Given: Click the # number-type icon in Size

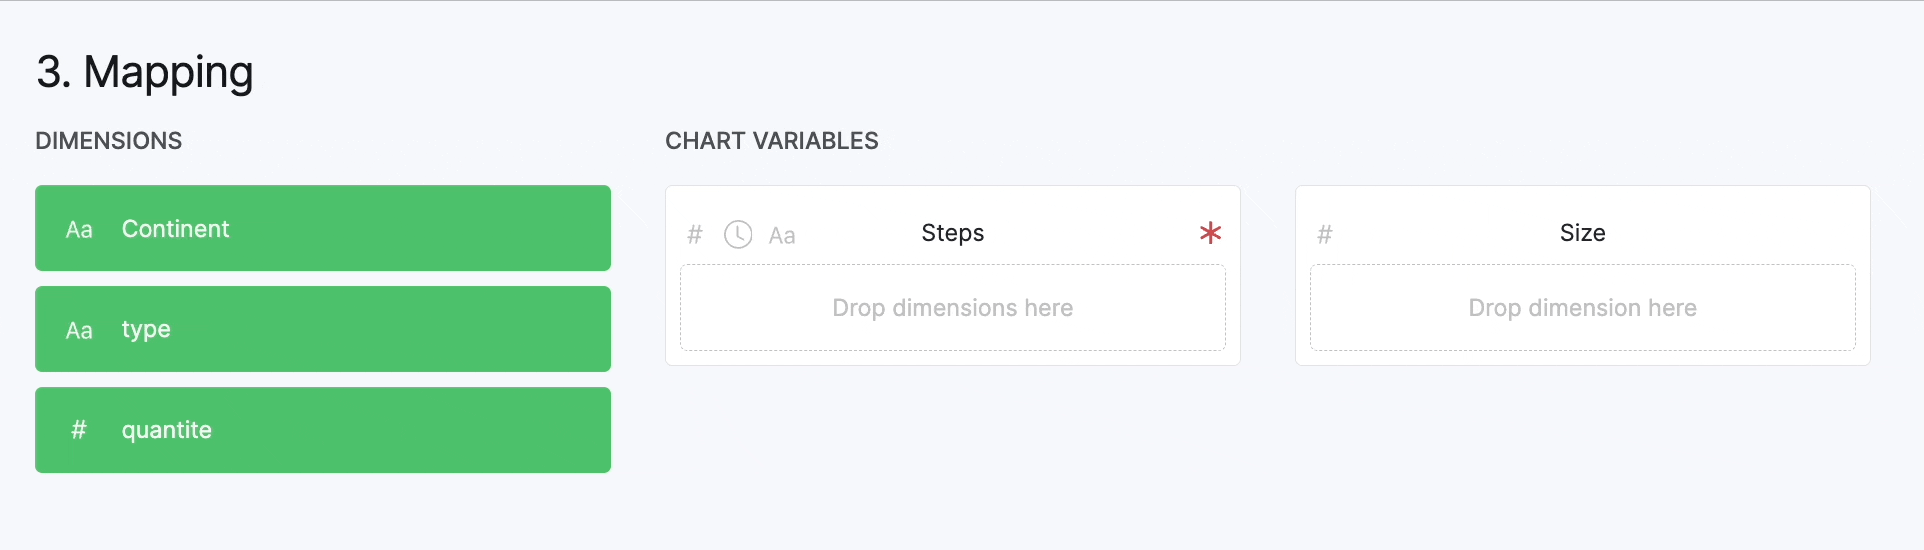Looking at the screenshot, I should click(1325, 235).
